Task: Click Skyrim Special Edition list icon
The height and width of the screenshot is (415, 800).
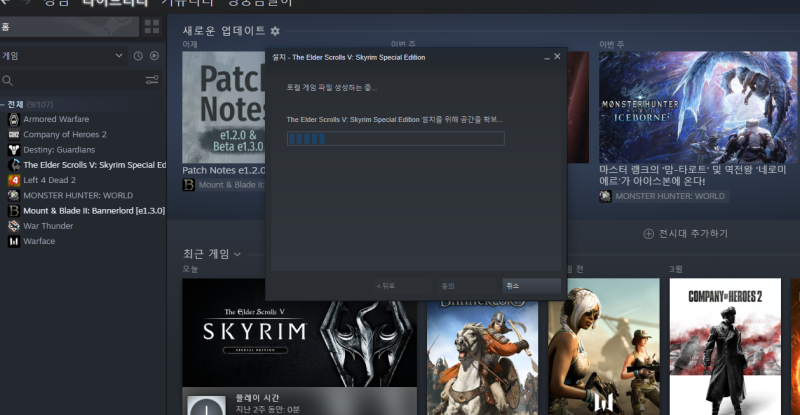Action: pos(14,165)
